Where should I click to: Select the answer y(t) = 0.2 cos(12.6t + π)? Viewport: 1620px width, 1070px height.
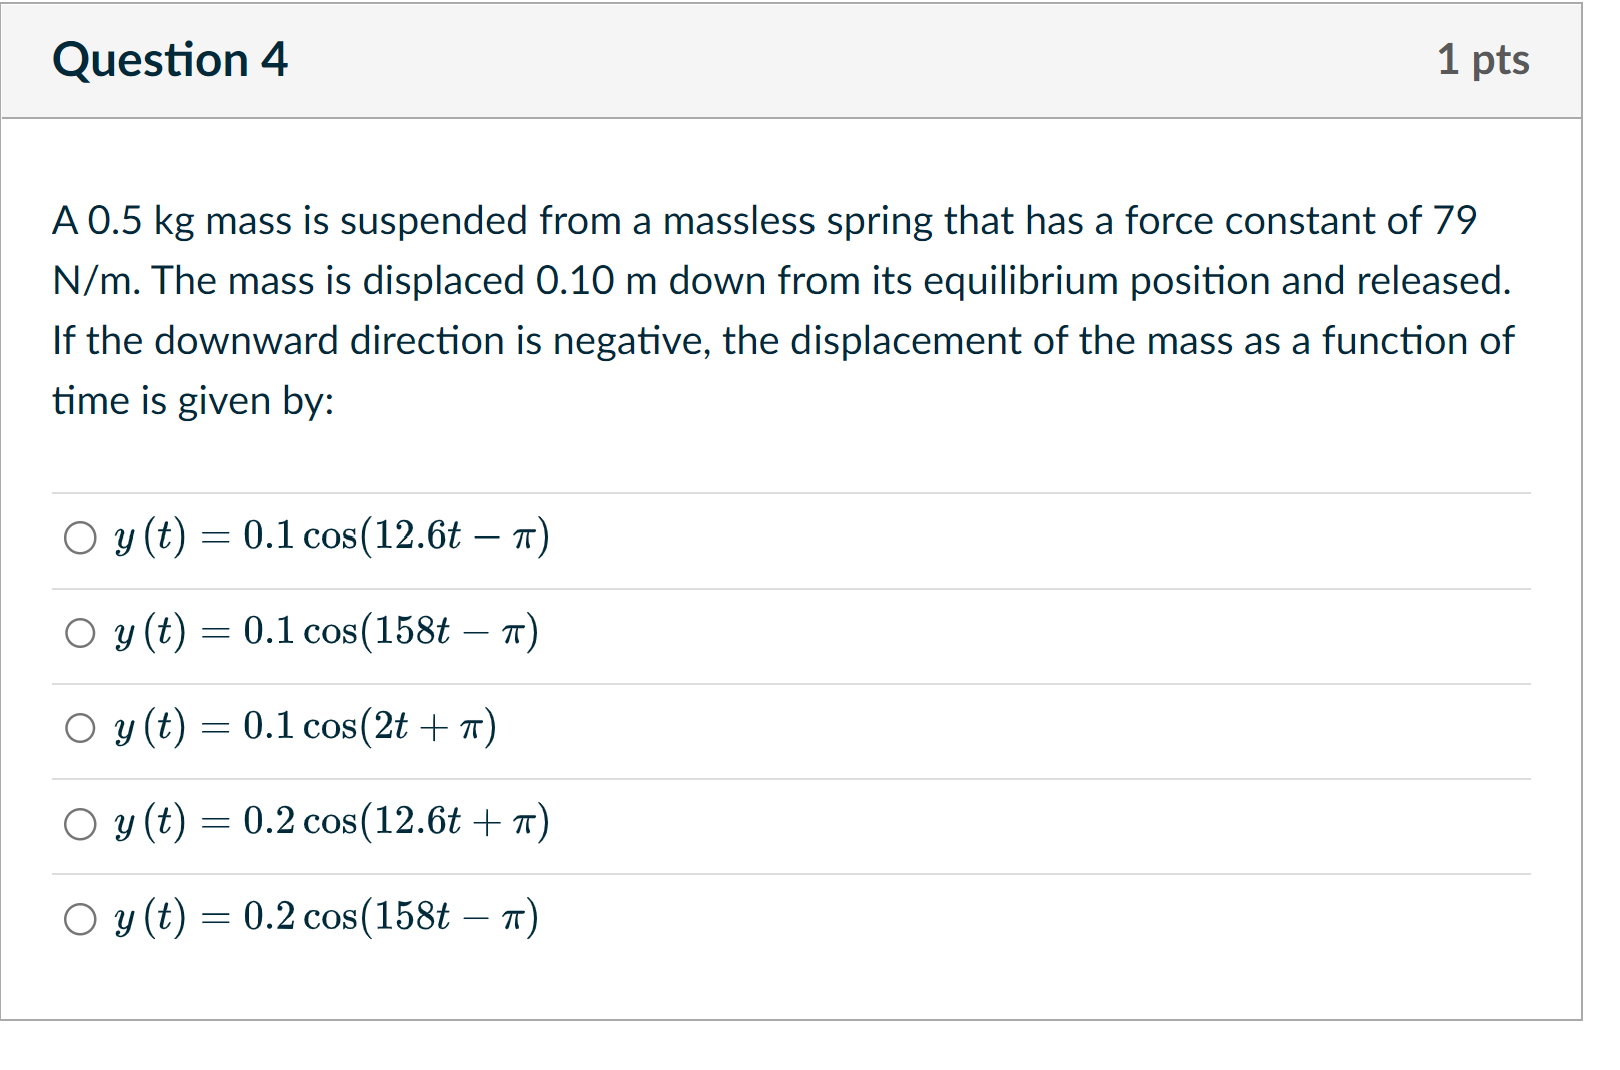click(82, 824)
